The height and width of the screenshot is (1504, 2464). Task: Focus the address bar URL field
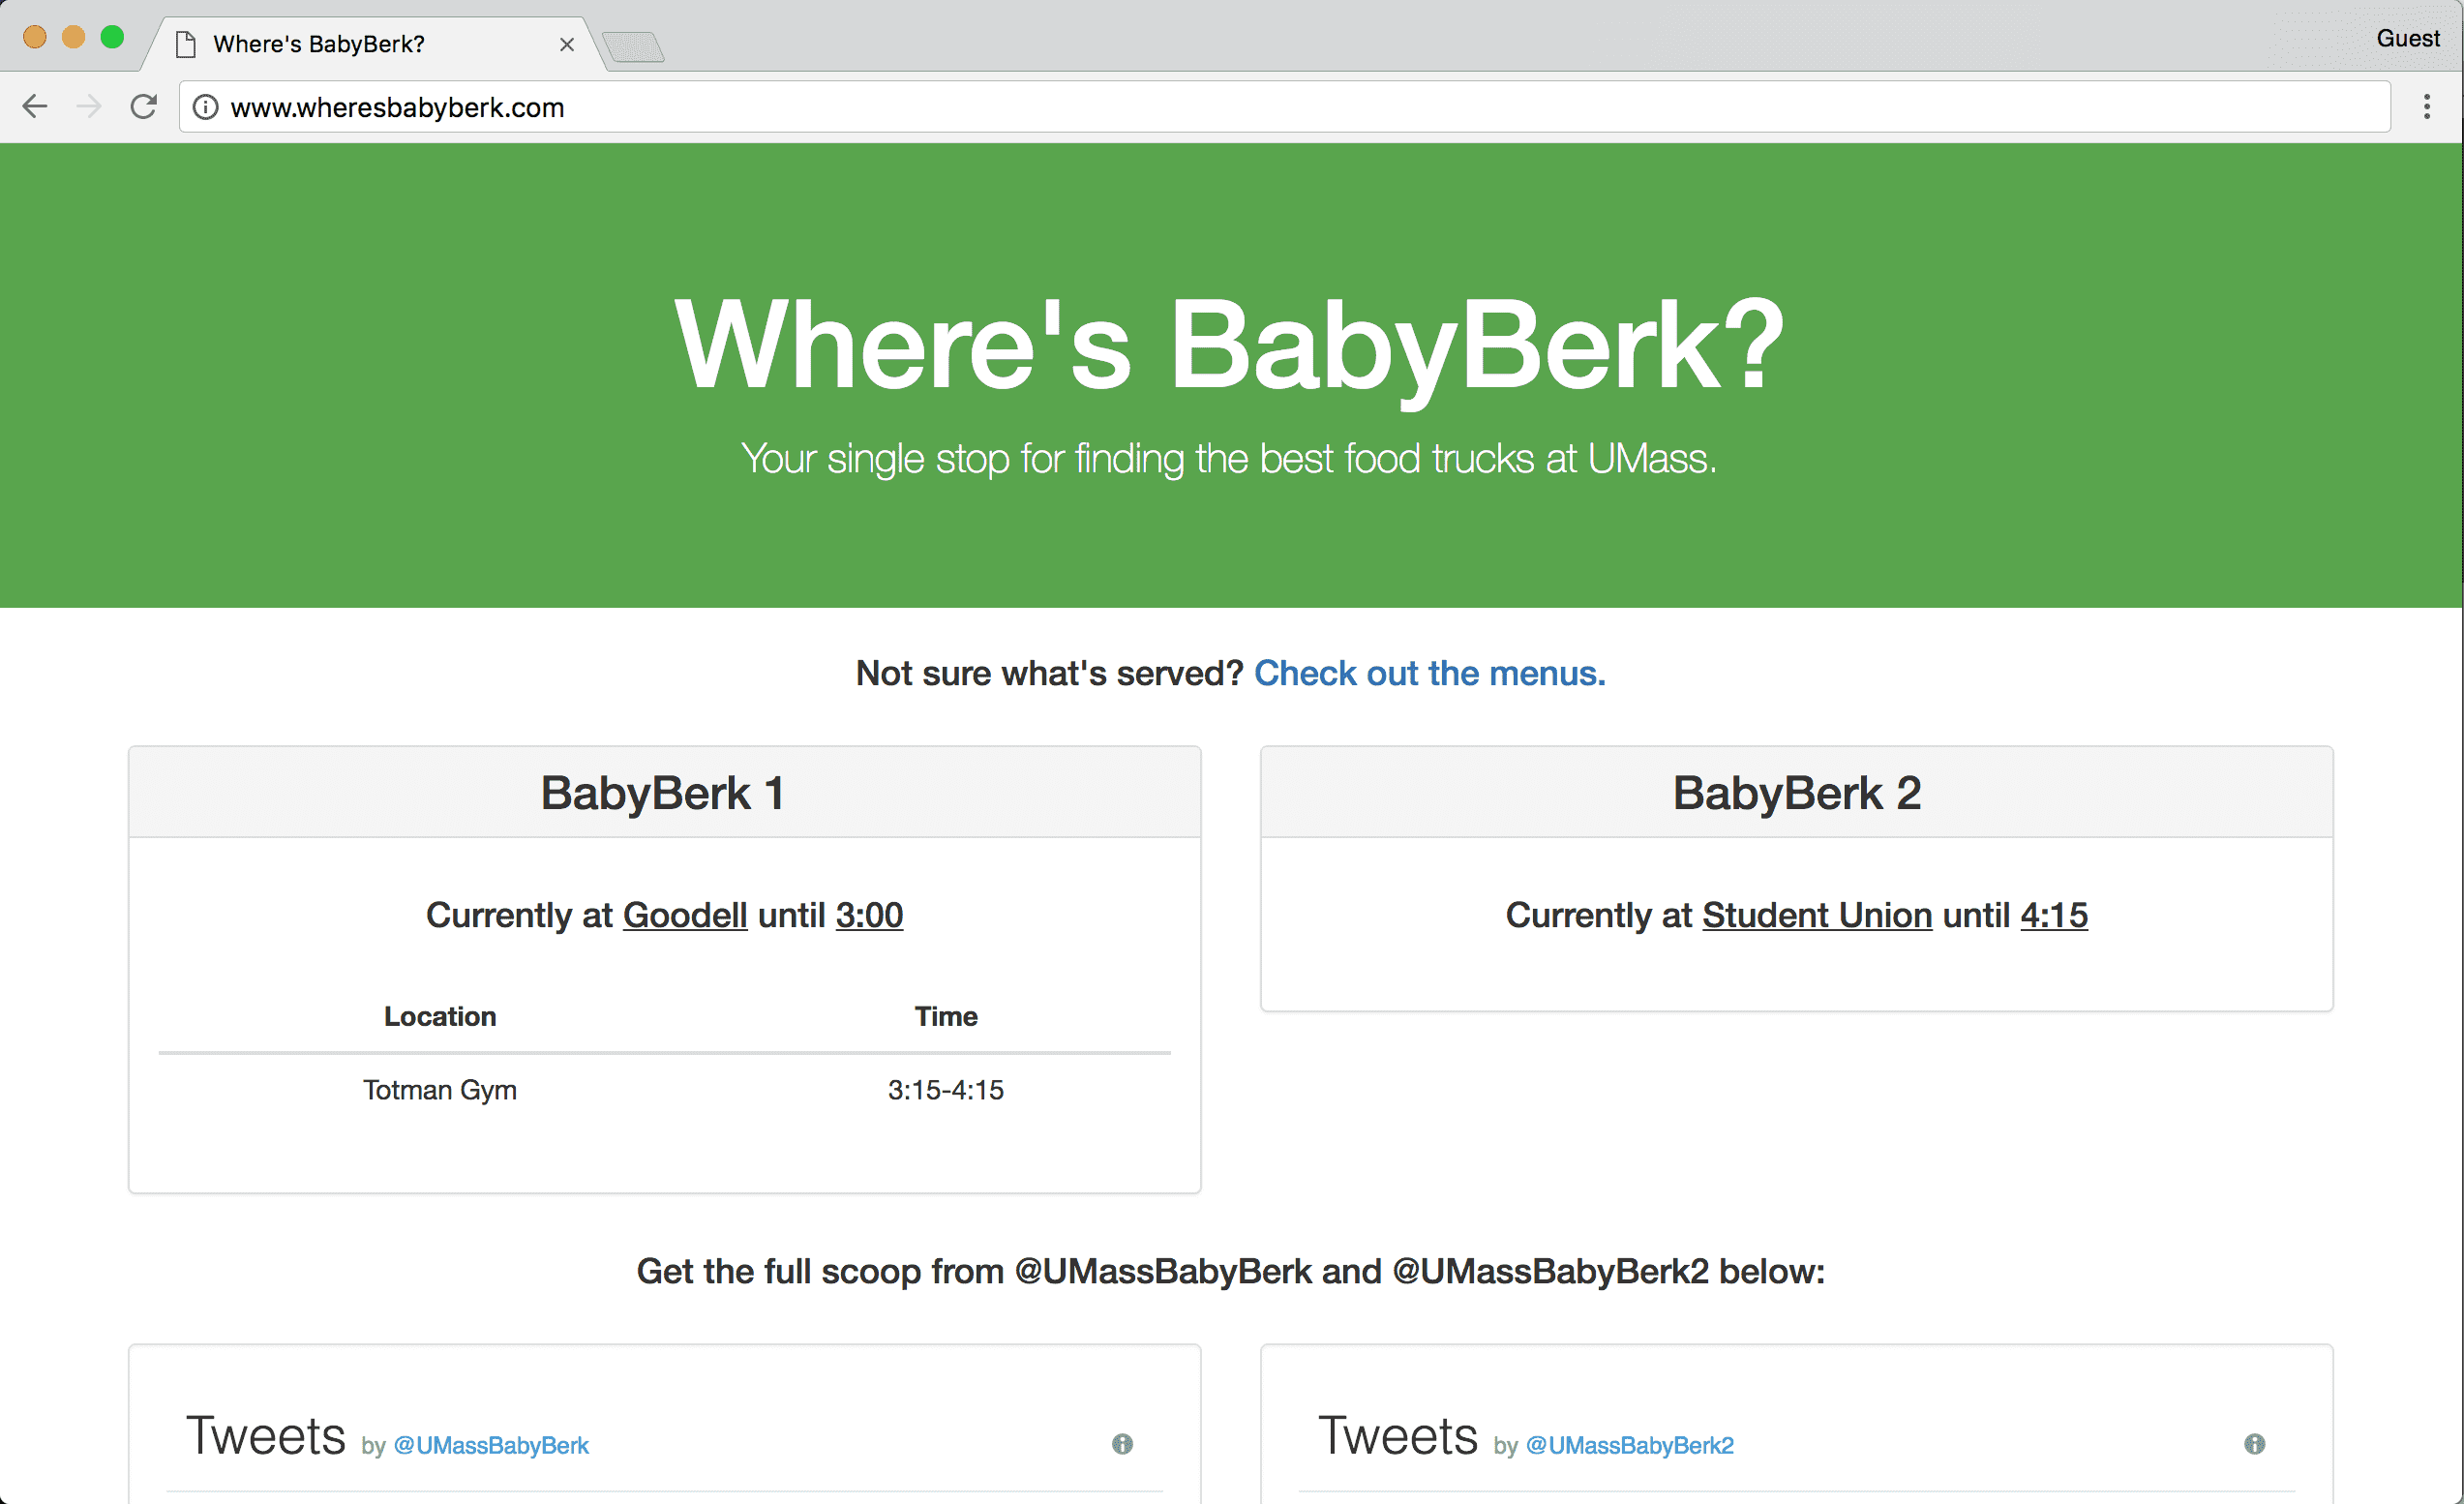tap(1200, 107)
